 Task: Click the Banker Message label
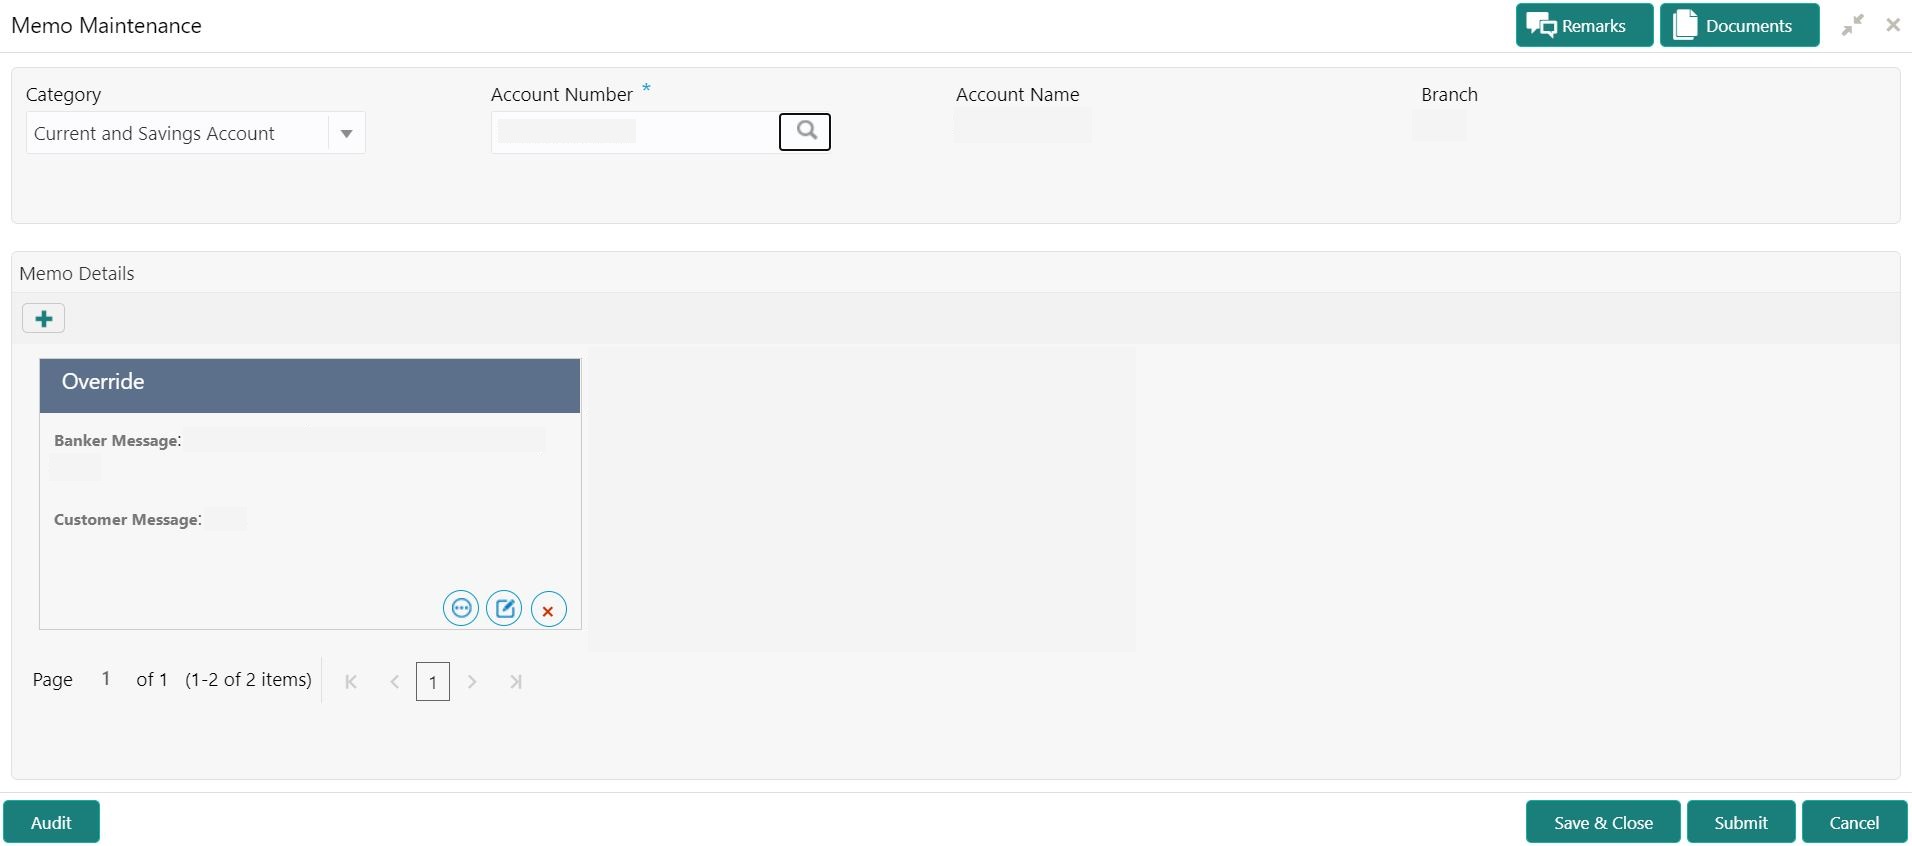pos(118,441)
